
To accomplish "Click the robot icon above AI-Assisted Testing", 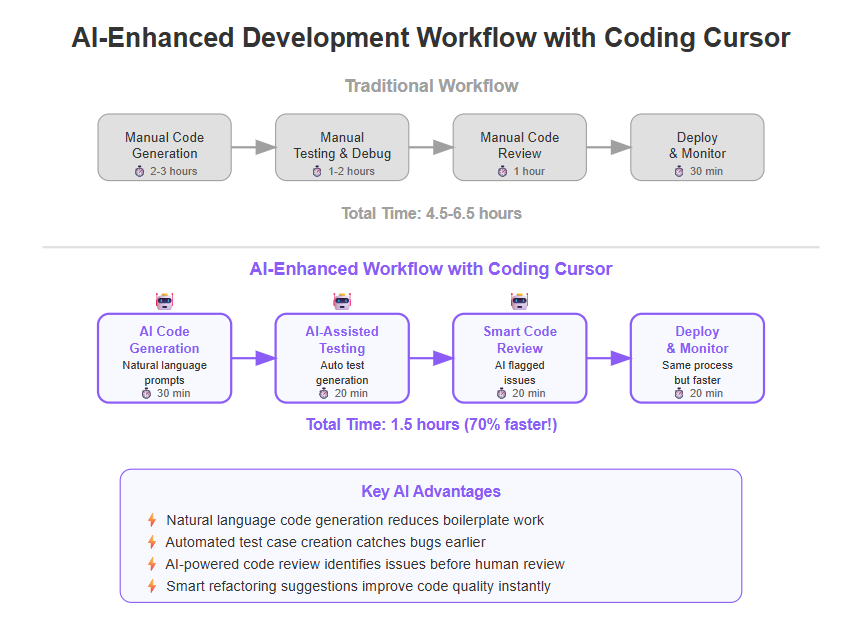I will pos(342,301).
